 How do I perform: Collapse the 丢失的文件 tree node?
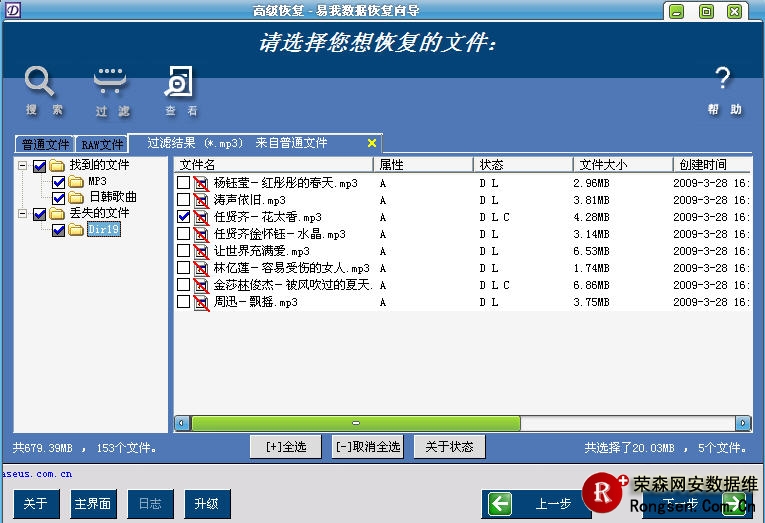pyautogui.click(x=22, y=214)
